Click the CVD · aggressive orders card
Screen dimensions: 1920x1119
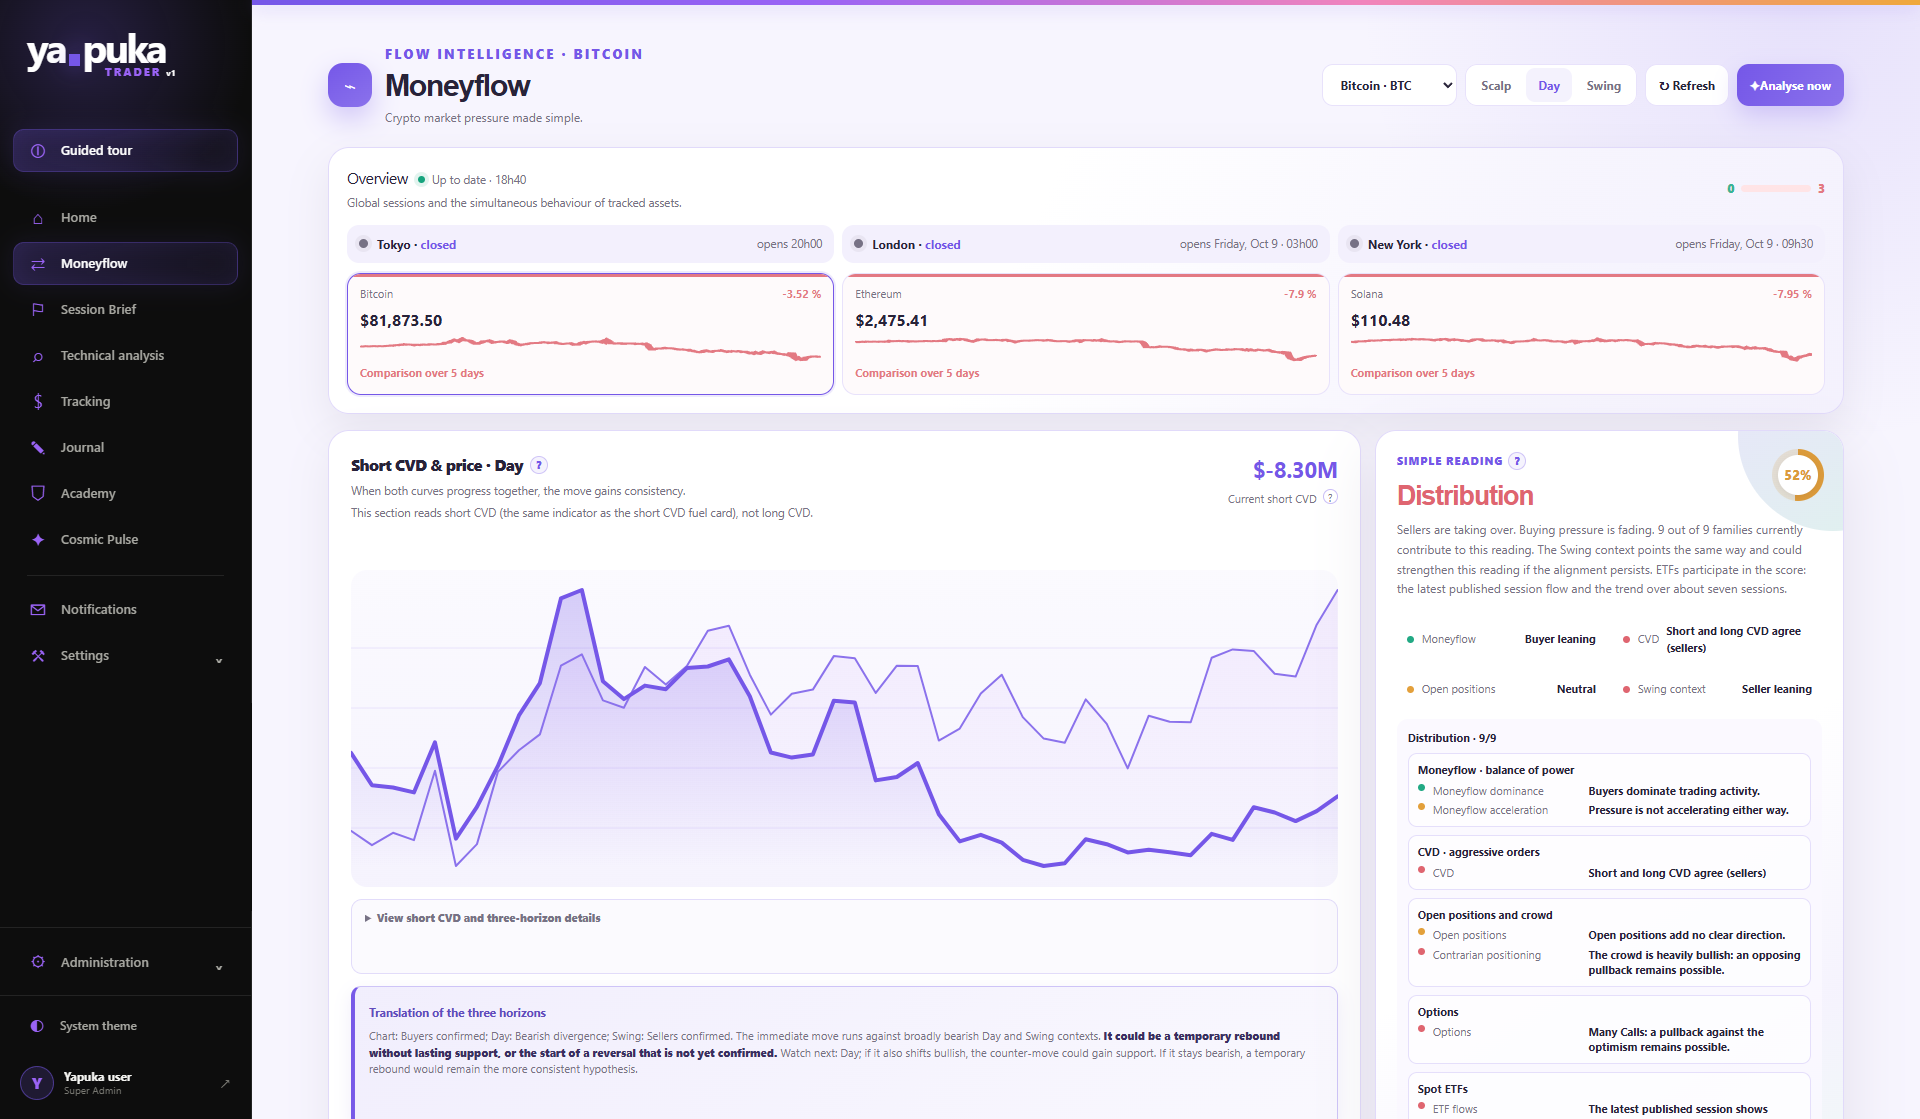(1609, 862)
